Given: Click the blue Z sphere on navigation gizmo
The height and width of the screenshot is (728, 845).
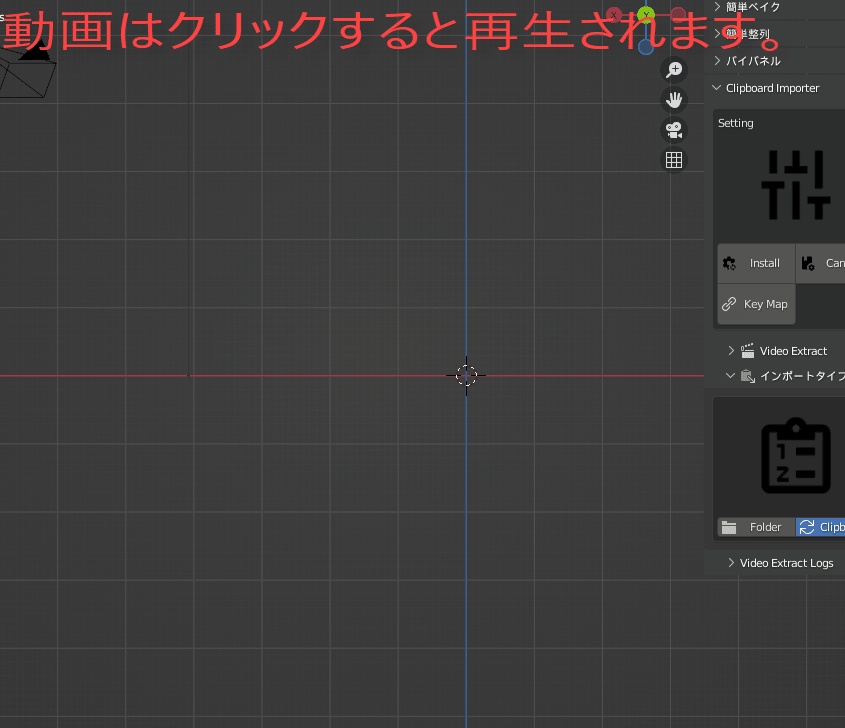Looking at the screenshot, I should [x=645, y=46].
